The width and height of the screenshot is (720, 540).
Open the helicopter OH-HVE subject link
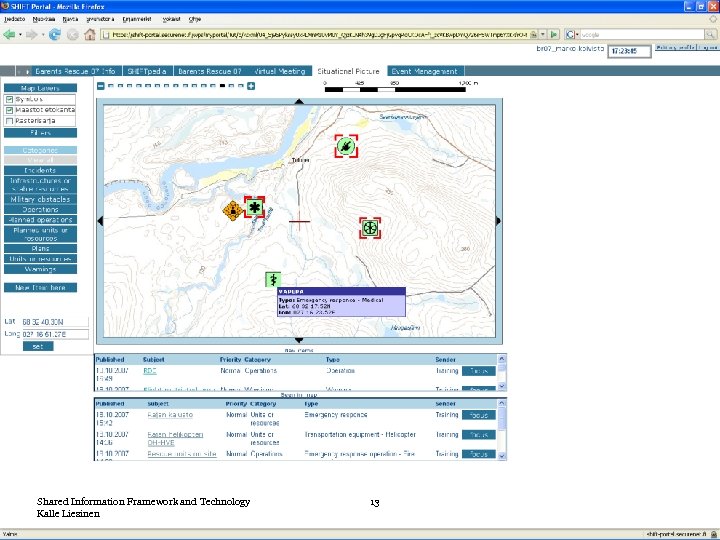tap(175, 439)
